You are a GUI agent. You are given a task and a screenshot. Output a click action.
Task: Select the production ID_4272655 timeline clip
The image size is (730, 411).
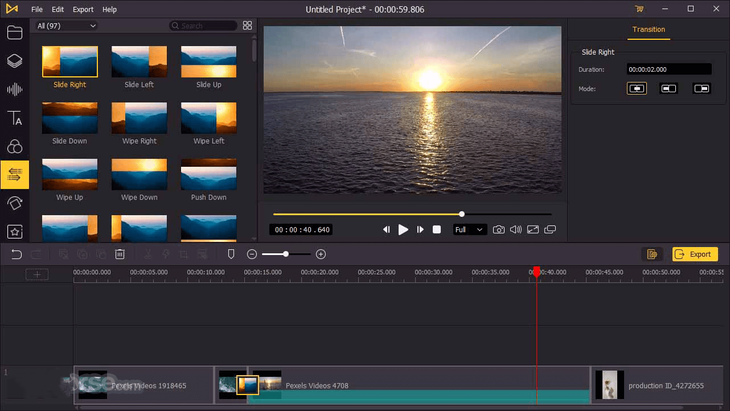657,385
